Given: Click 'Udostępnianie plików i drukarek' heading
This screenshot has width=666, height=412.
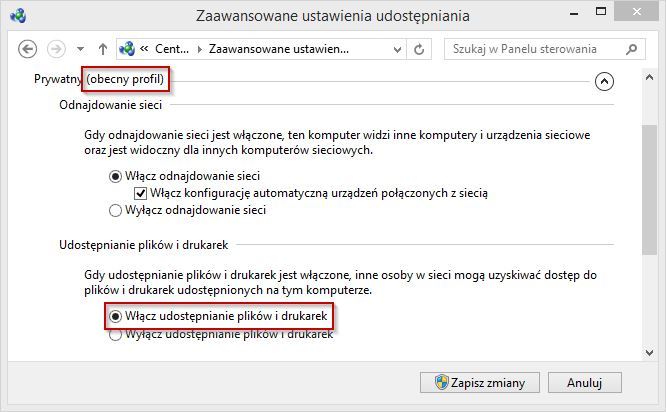Looking at the screenshot, I should click(x=144, y=245).
